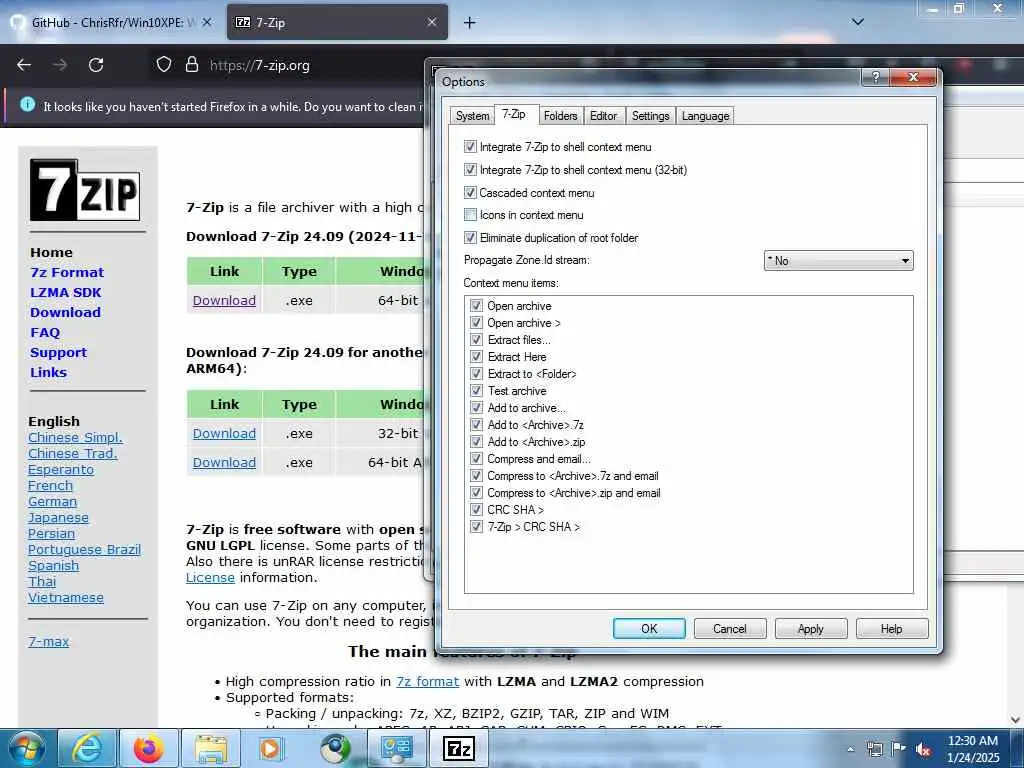
Task: Click the Firefox address bar URL
Action: [260, 65]
